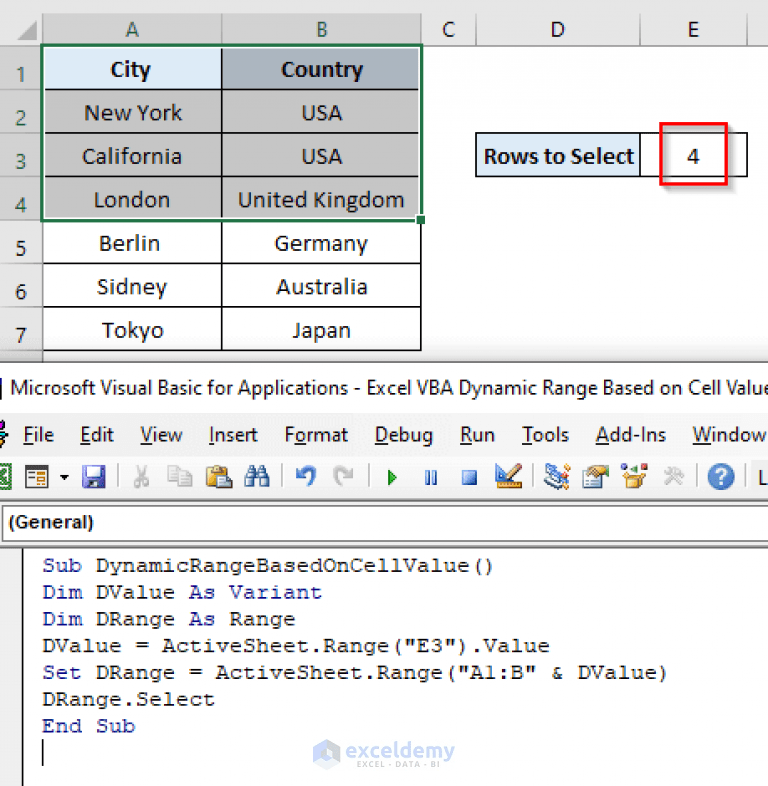Select column C header
The image size is (768, 786).
[449, 30]
